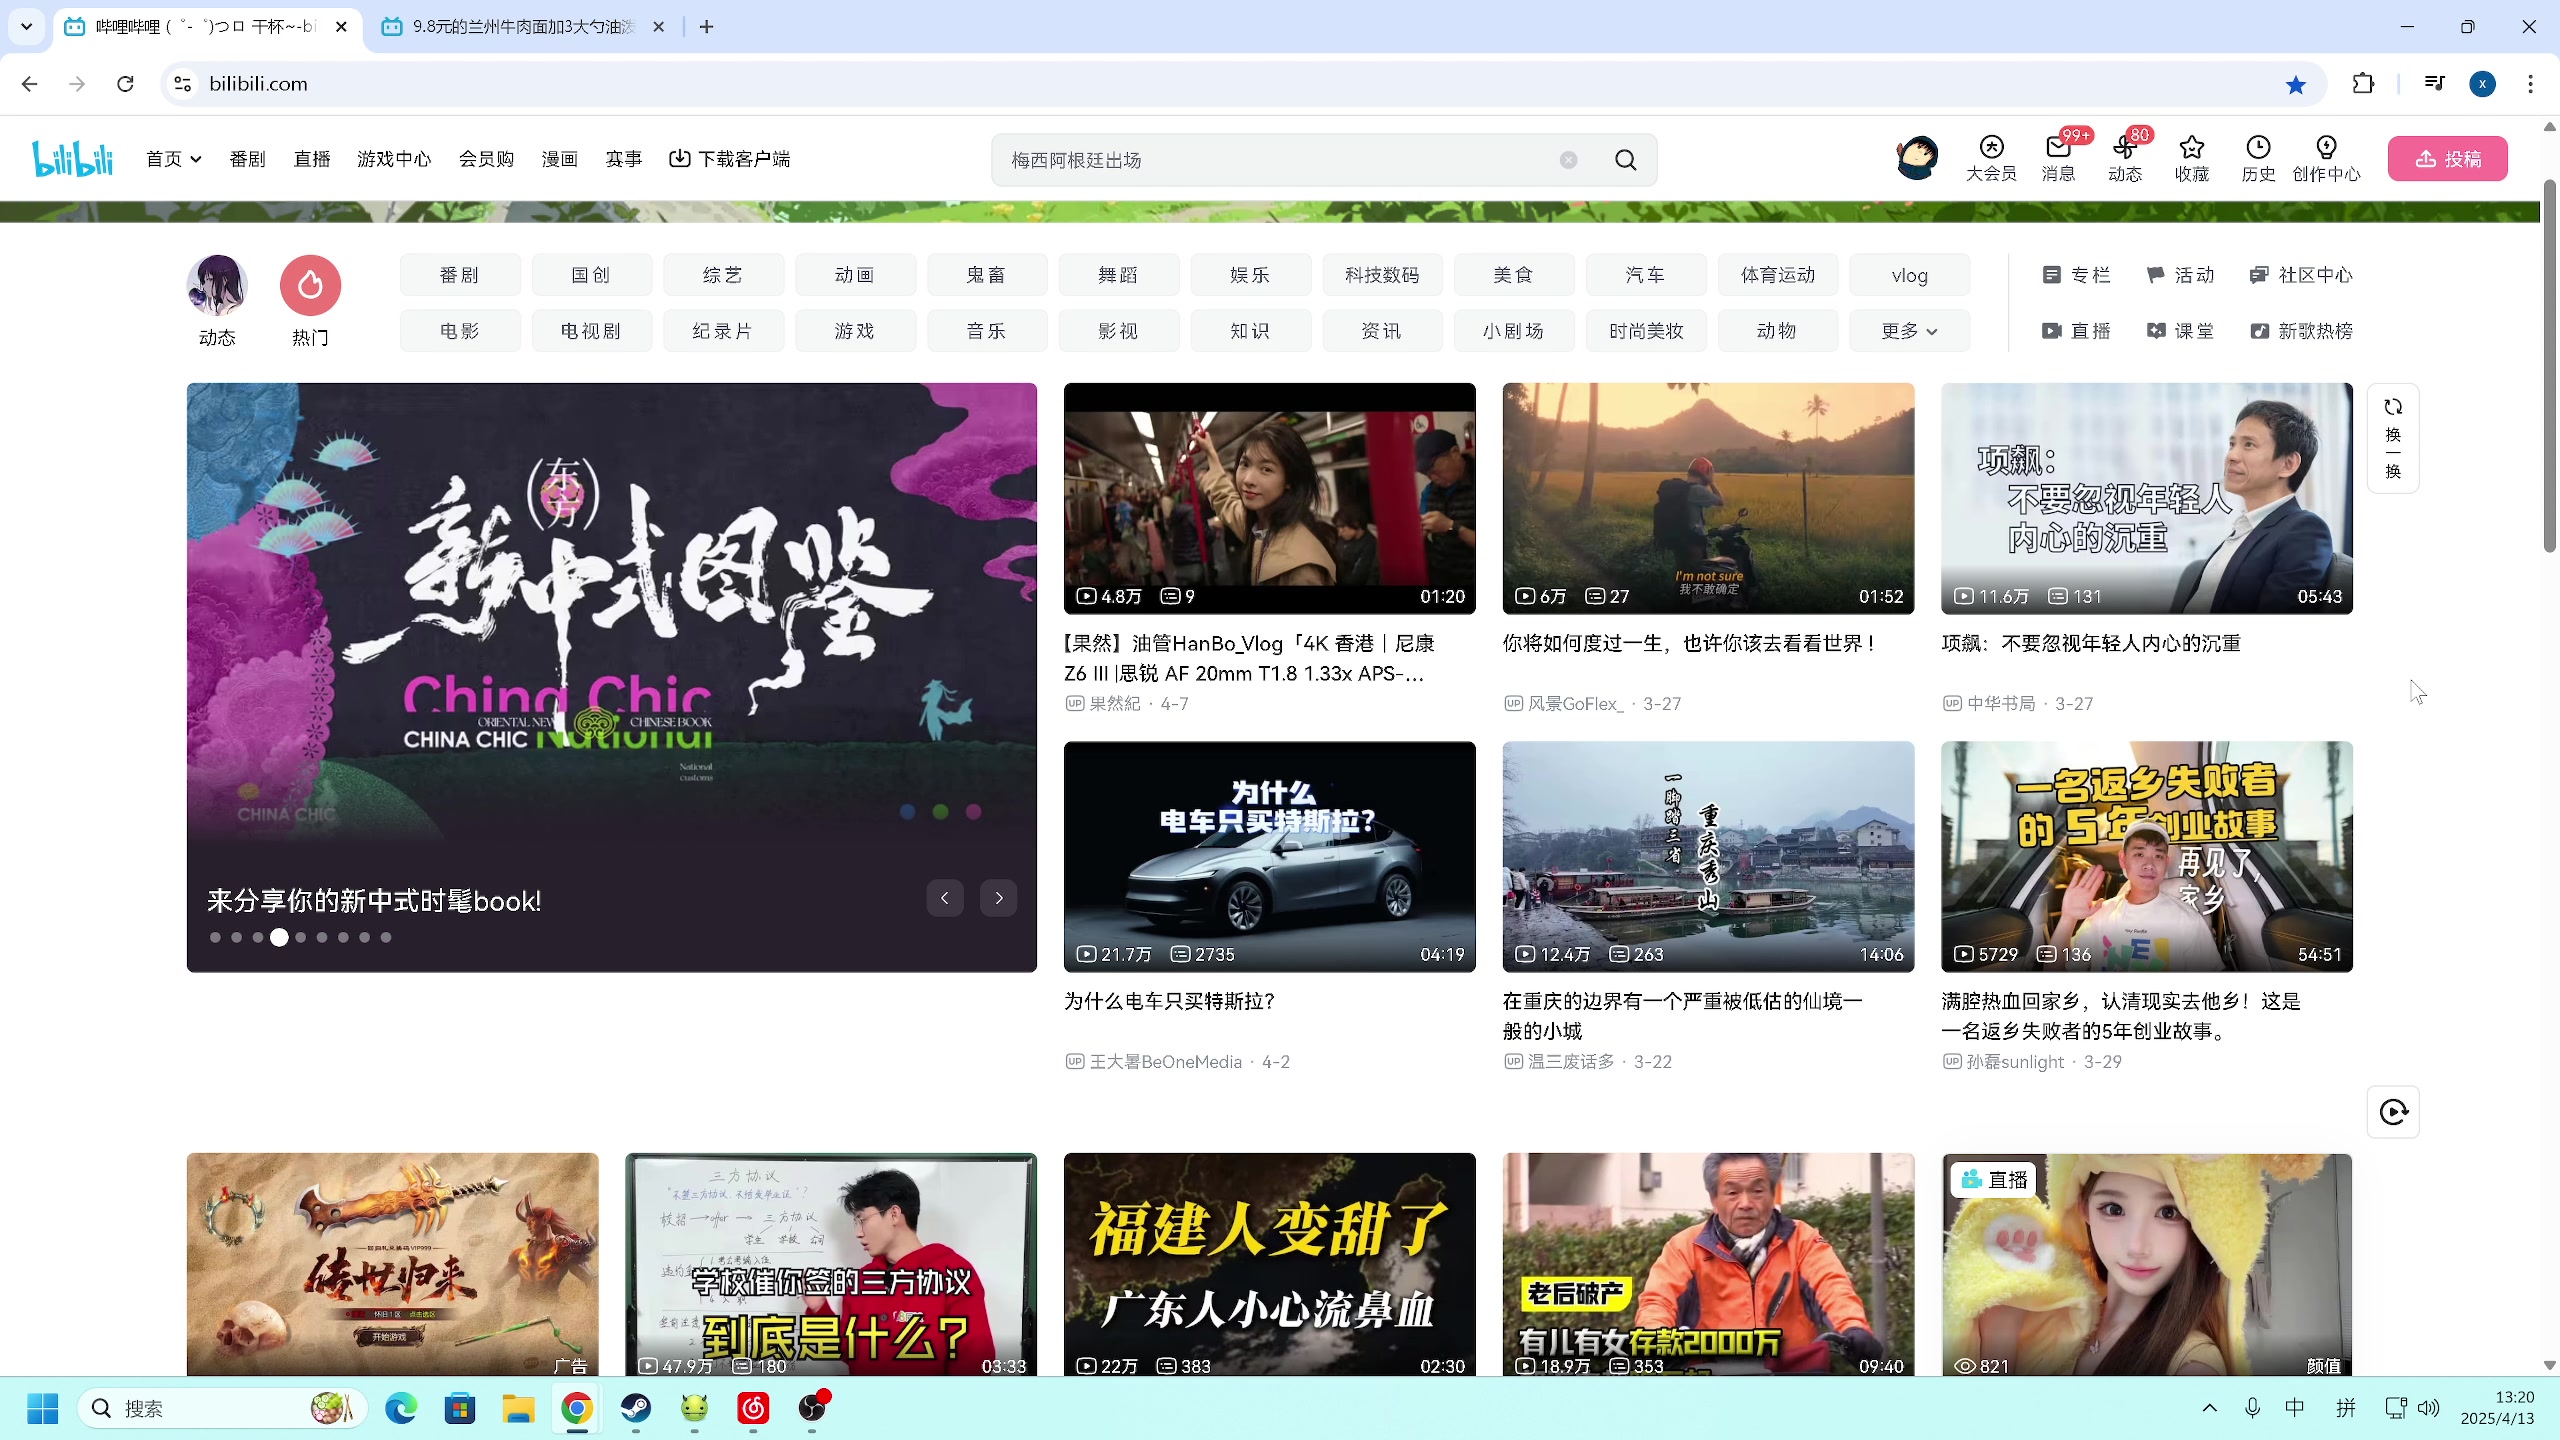Open 游戏中心 in top navigation
Screen dimensions: 2560x1440
point(394,159)
